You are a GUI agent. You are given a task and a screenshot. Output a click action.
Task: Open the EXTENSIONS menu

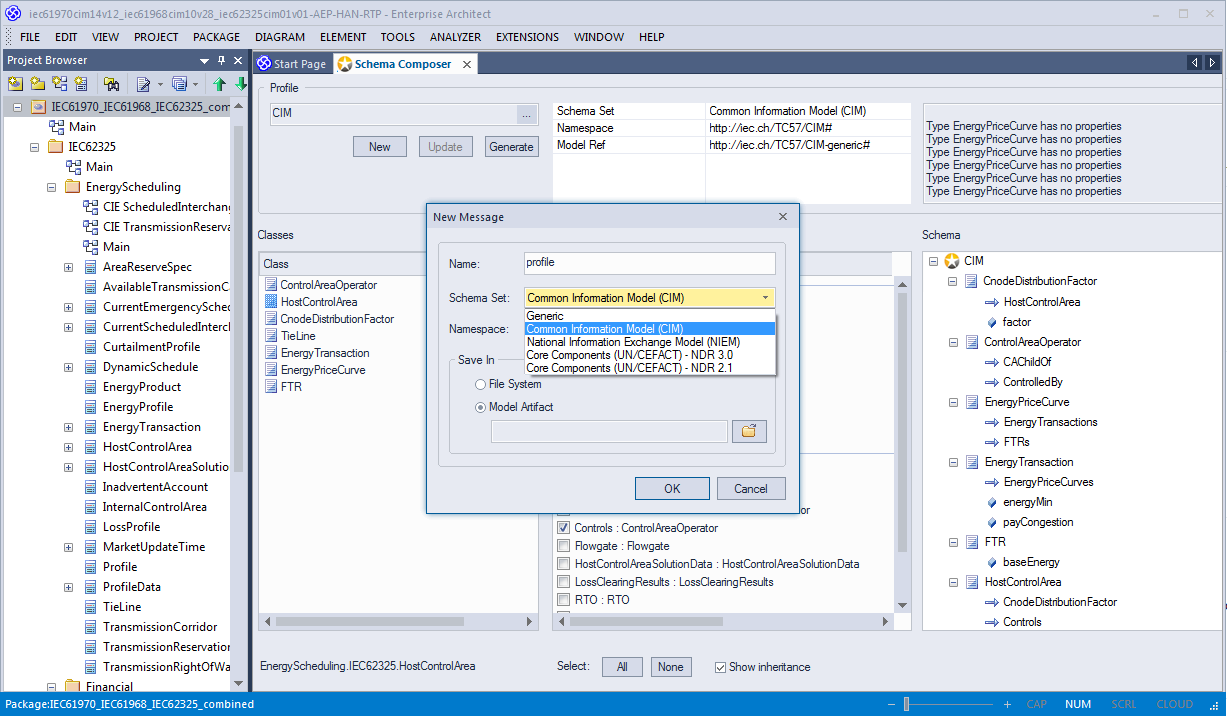point(528,37)
